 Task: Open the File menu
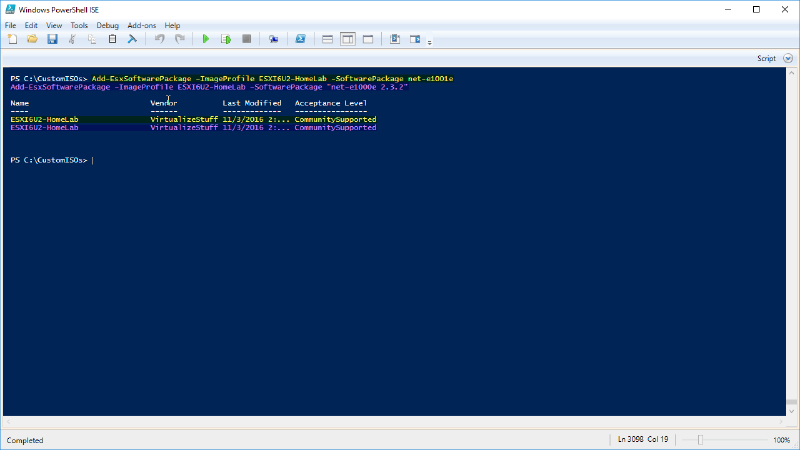(10, 25)
